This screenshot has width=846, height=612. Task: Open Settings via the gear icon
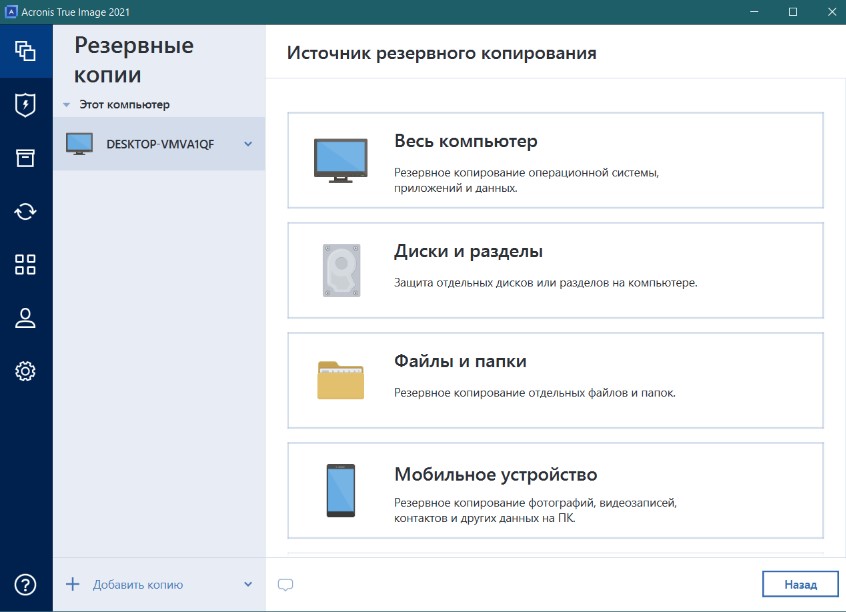[25, 371]
